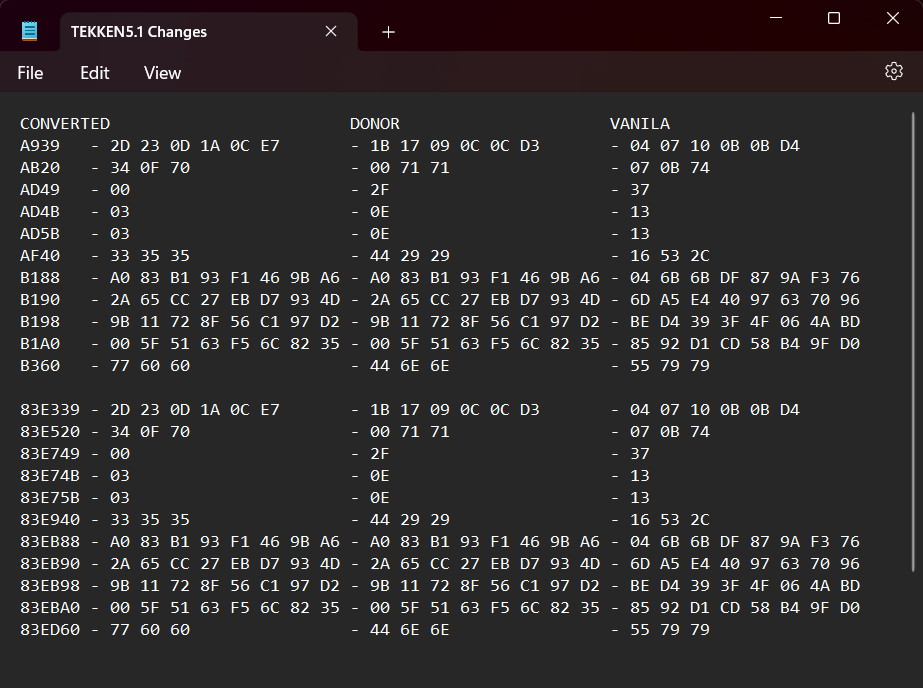
Task: Click on the A939 address text
Action: click(x=40, y=145)
